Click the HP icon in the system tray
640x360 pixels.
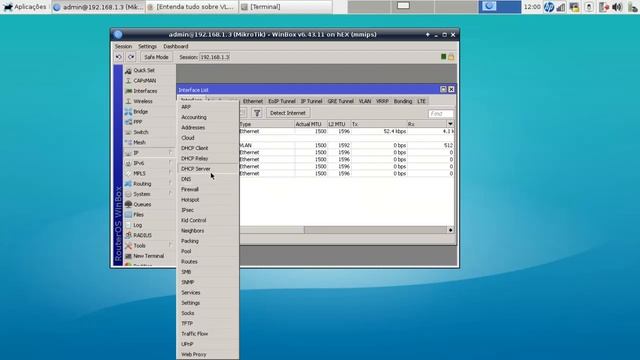[x=549, y=7]
